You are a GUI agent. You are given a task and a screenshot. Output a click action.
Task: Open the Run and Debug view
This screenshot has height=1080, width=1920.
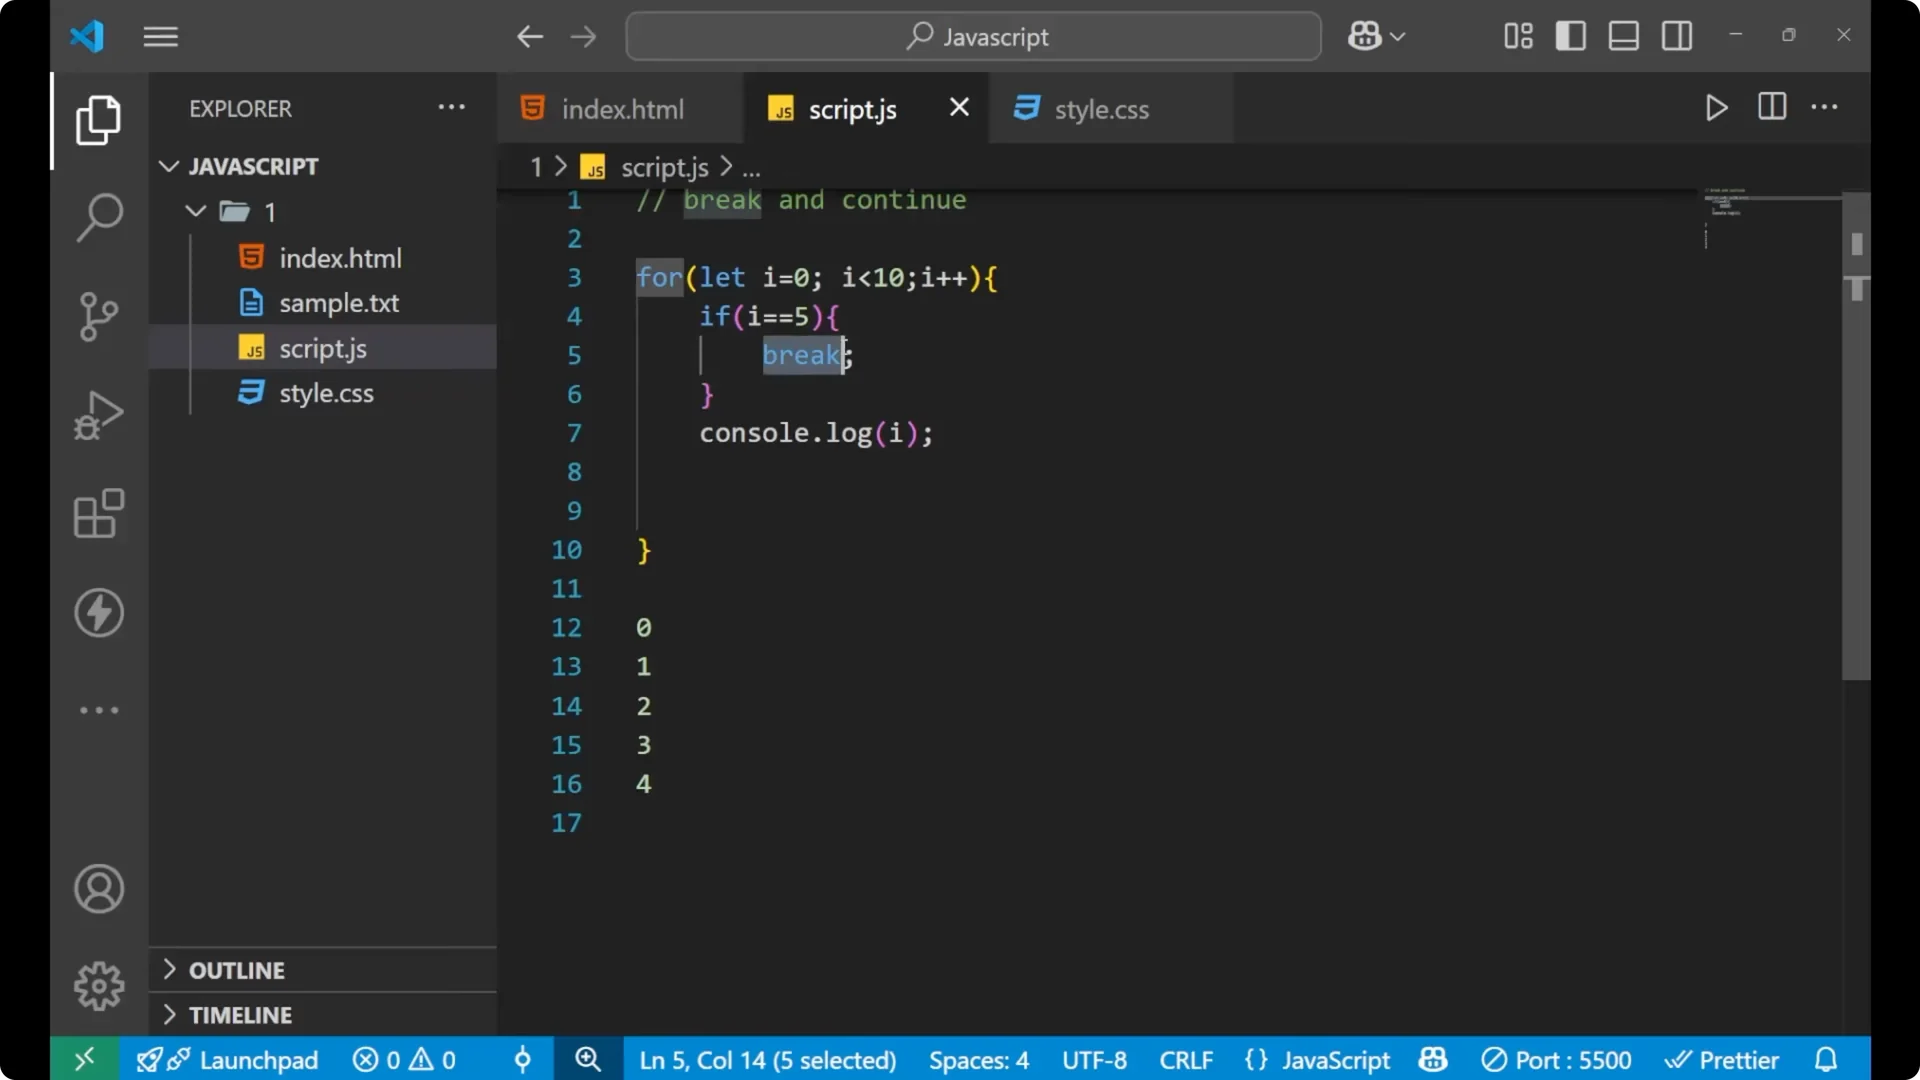[x=98, y=414]
